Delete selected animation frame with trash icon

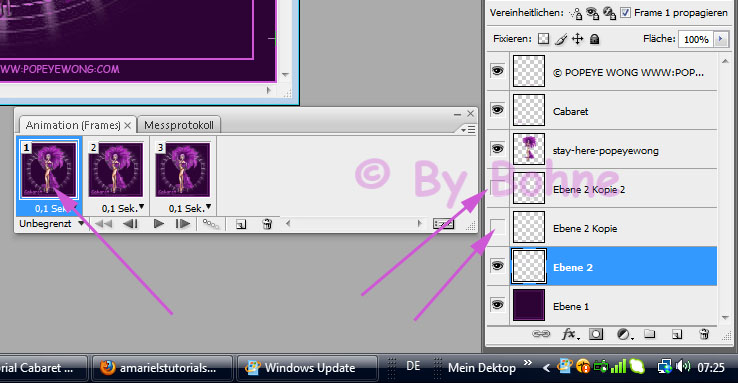[267, 224]
